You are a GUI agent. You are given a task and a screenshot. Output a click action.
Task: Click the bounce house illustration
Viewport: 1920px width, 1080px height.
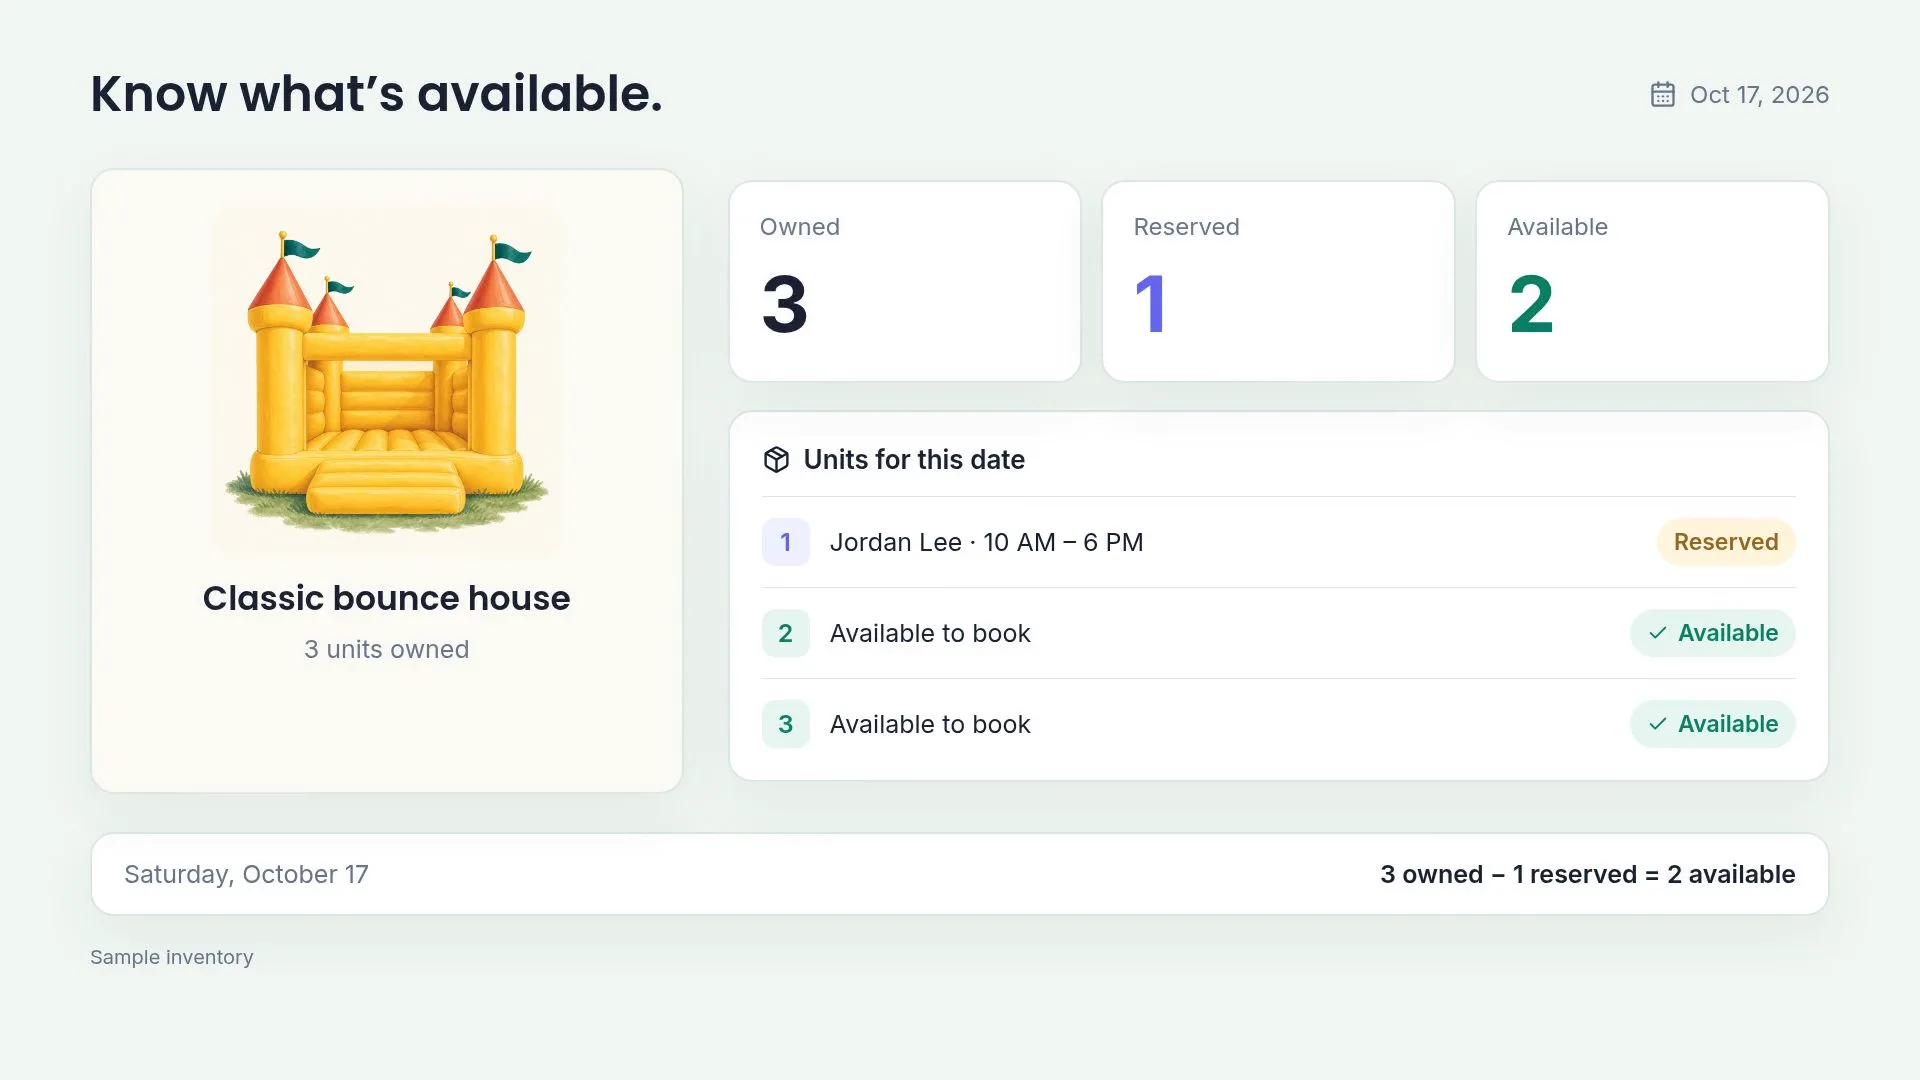[x=387, y=380]
